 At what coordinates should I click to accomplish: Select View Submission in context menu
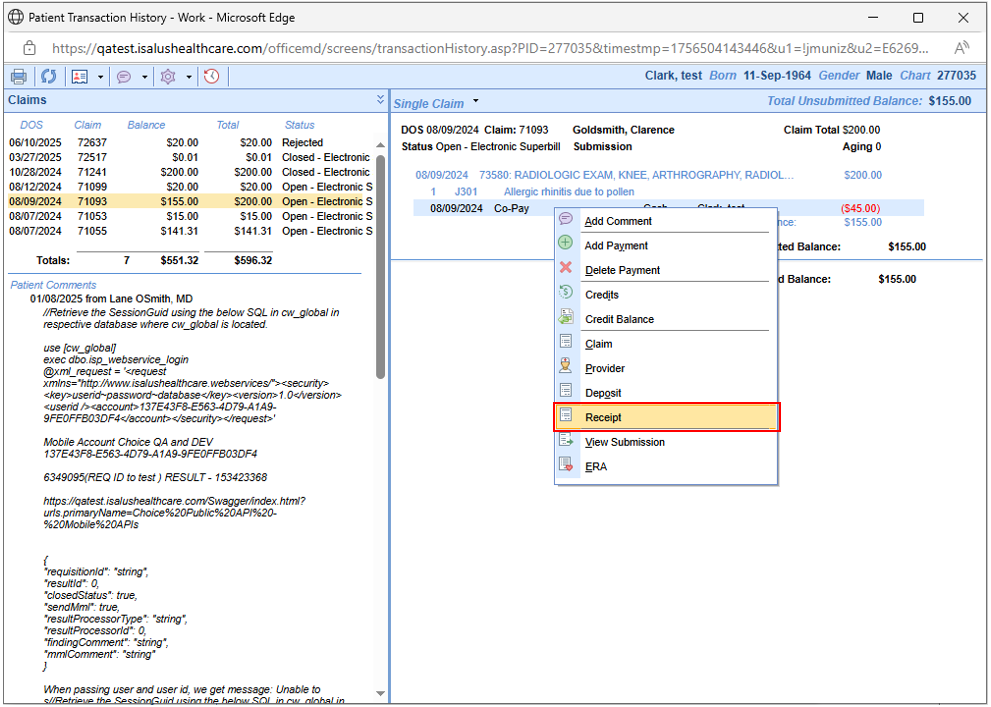[624, 442]
